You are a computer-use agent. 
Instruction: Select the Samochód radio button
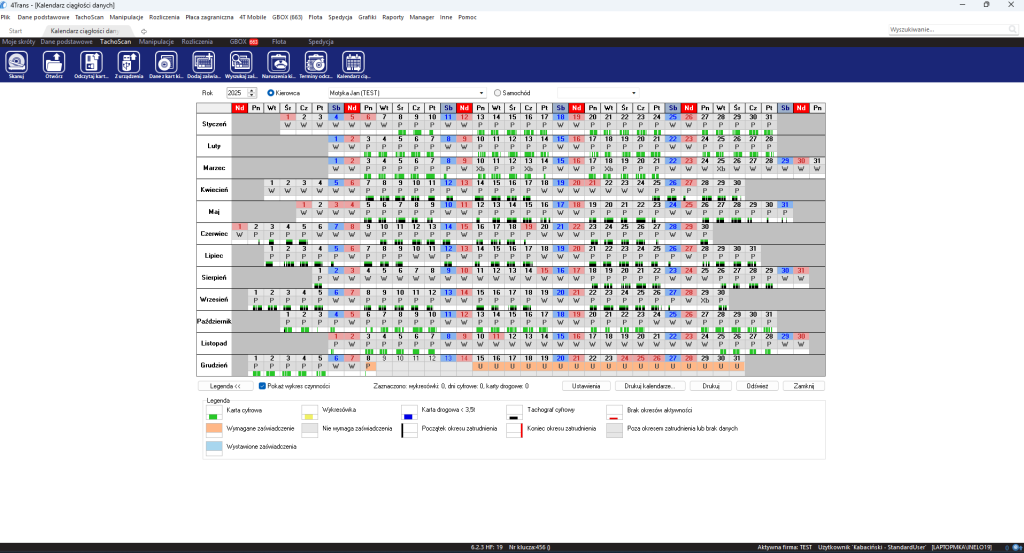point(497,93)
